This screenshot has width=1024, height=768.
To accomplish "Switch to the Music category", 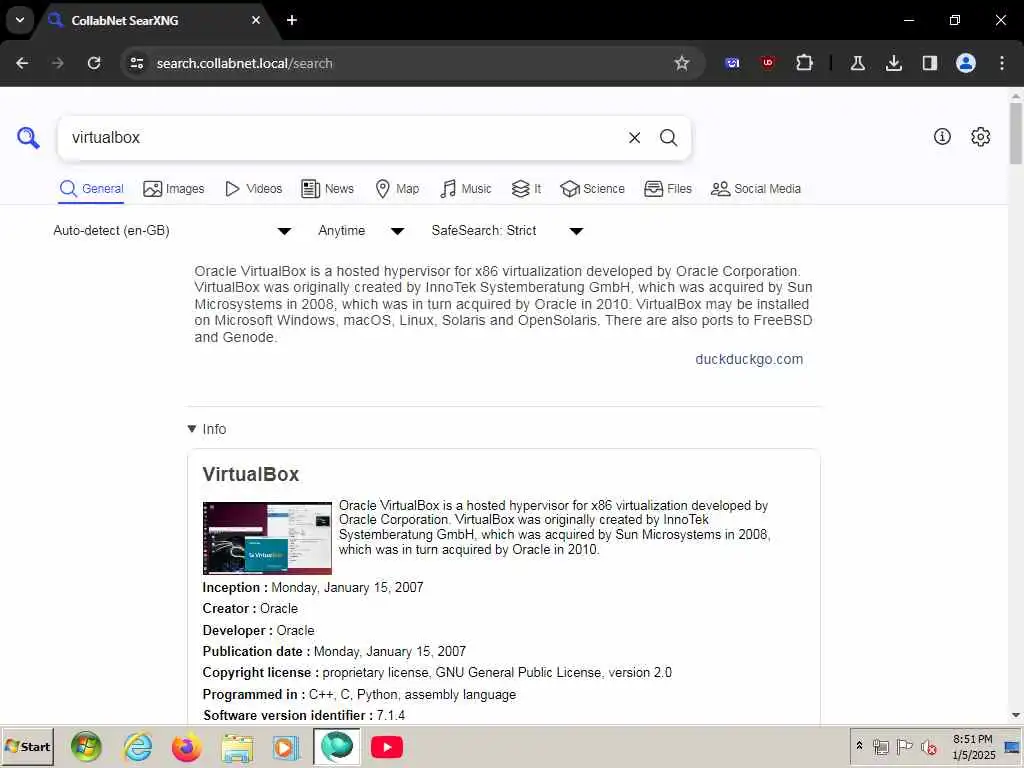I will point(466,189).
